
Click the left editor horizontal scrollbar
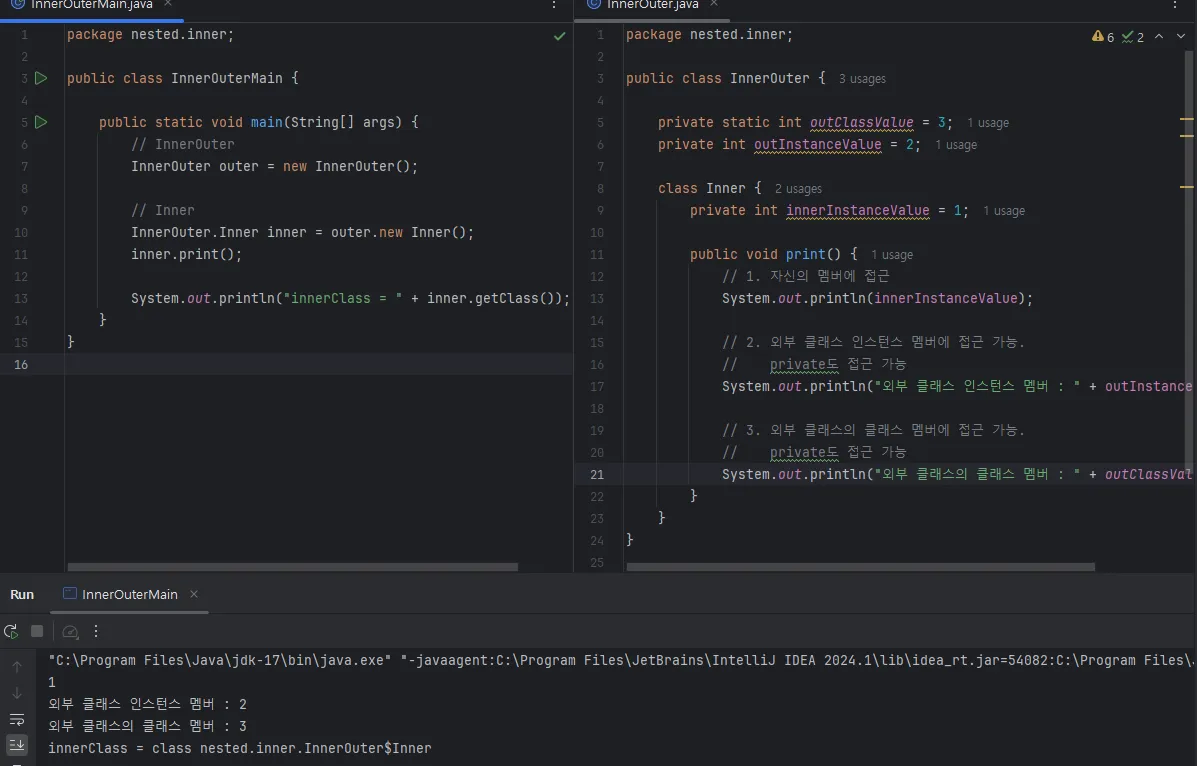coord(292,567)
